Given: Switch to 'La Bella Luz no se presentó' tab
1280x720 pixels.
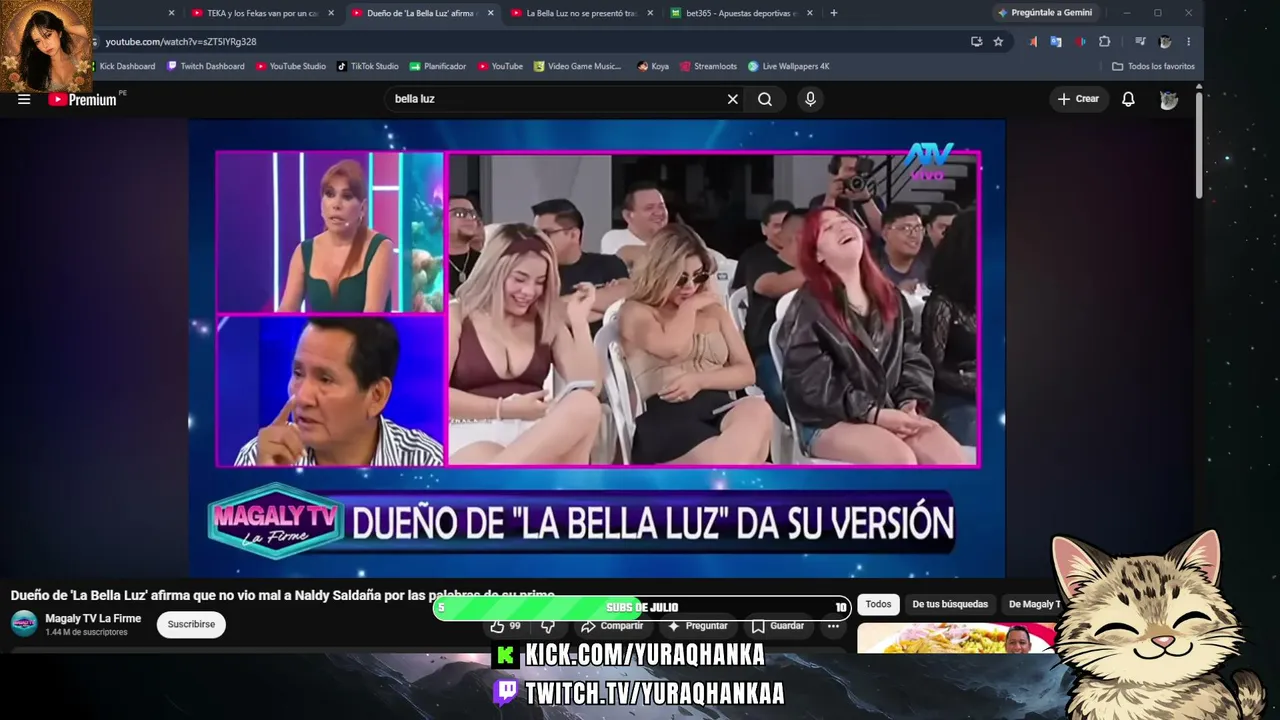Looking at the screenshot, I should click(580, 13).
